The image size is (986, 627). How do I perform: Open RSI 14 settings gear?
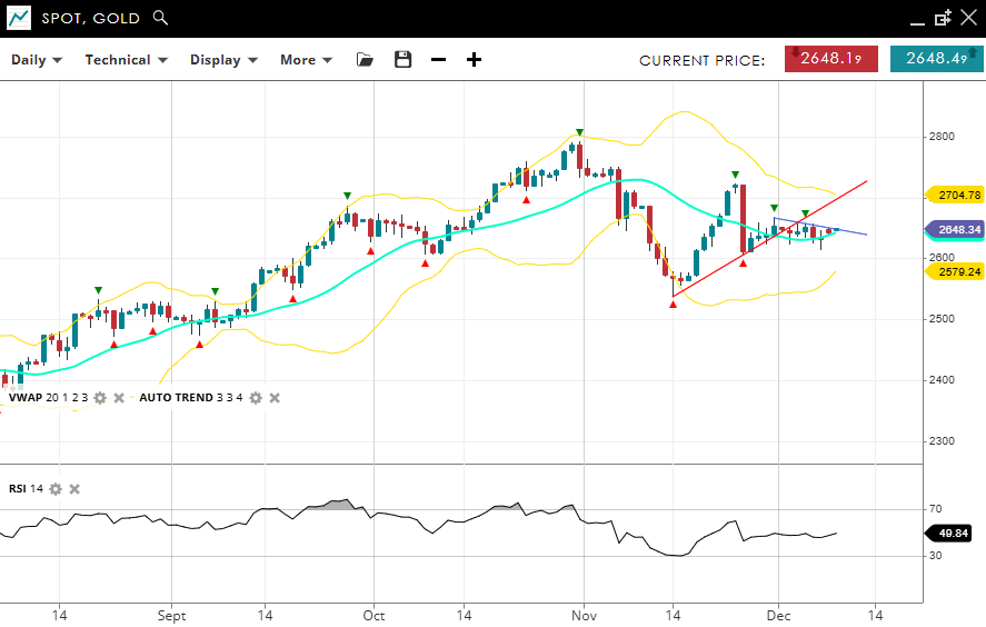click(x=56, y=489)
